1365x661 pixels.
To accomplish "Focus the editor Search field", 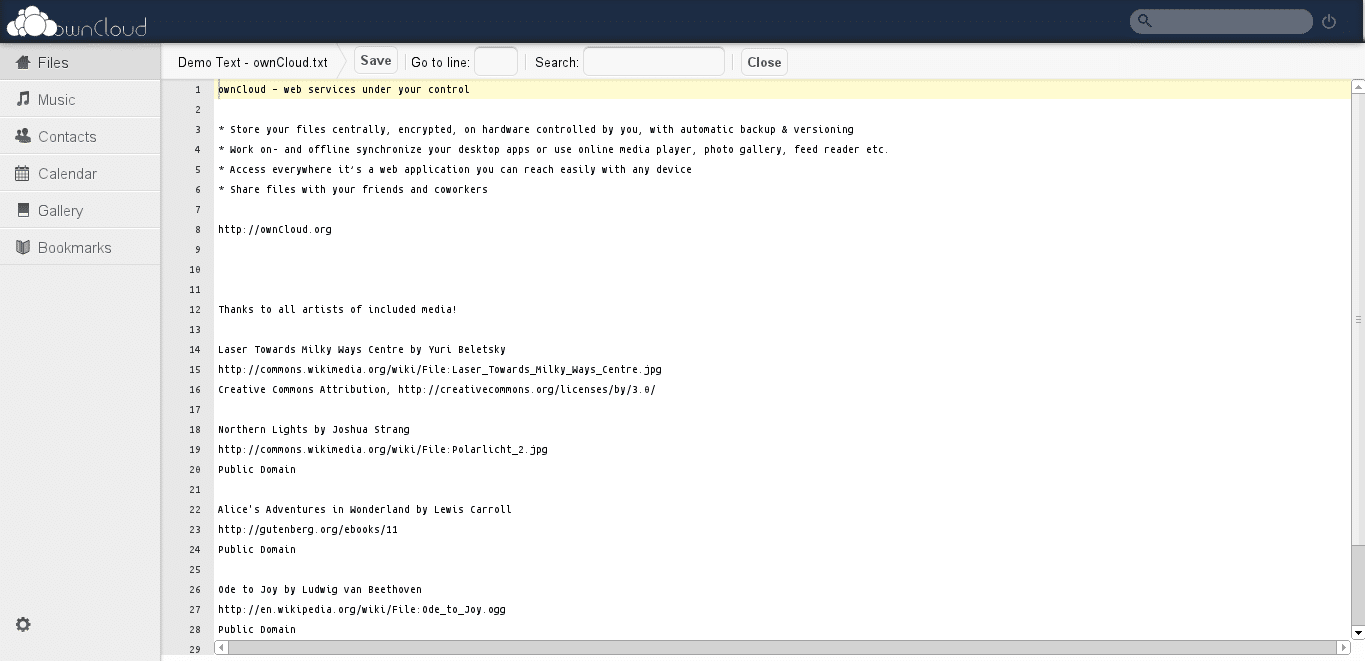I will 654,62.
